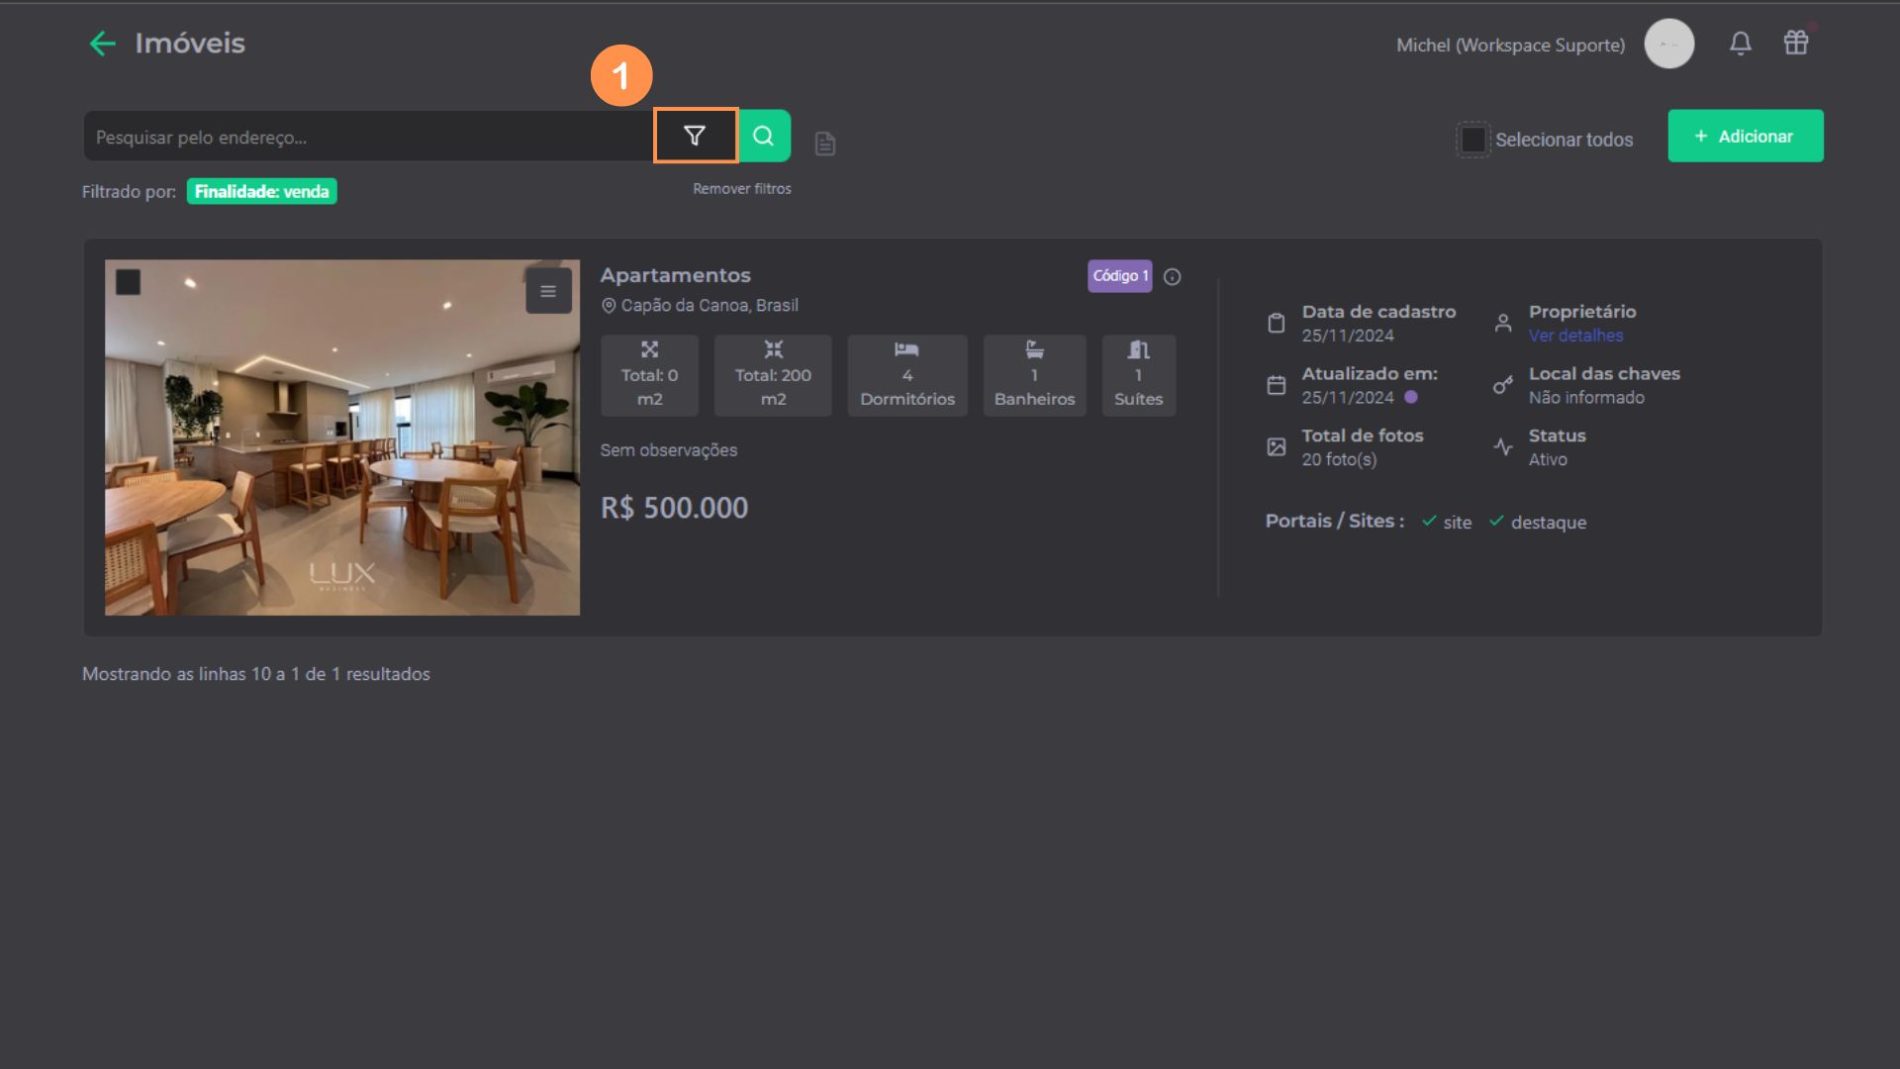
Task: Click the 1 Banheiros bath tile
Action: (1034, 375)
